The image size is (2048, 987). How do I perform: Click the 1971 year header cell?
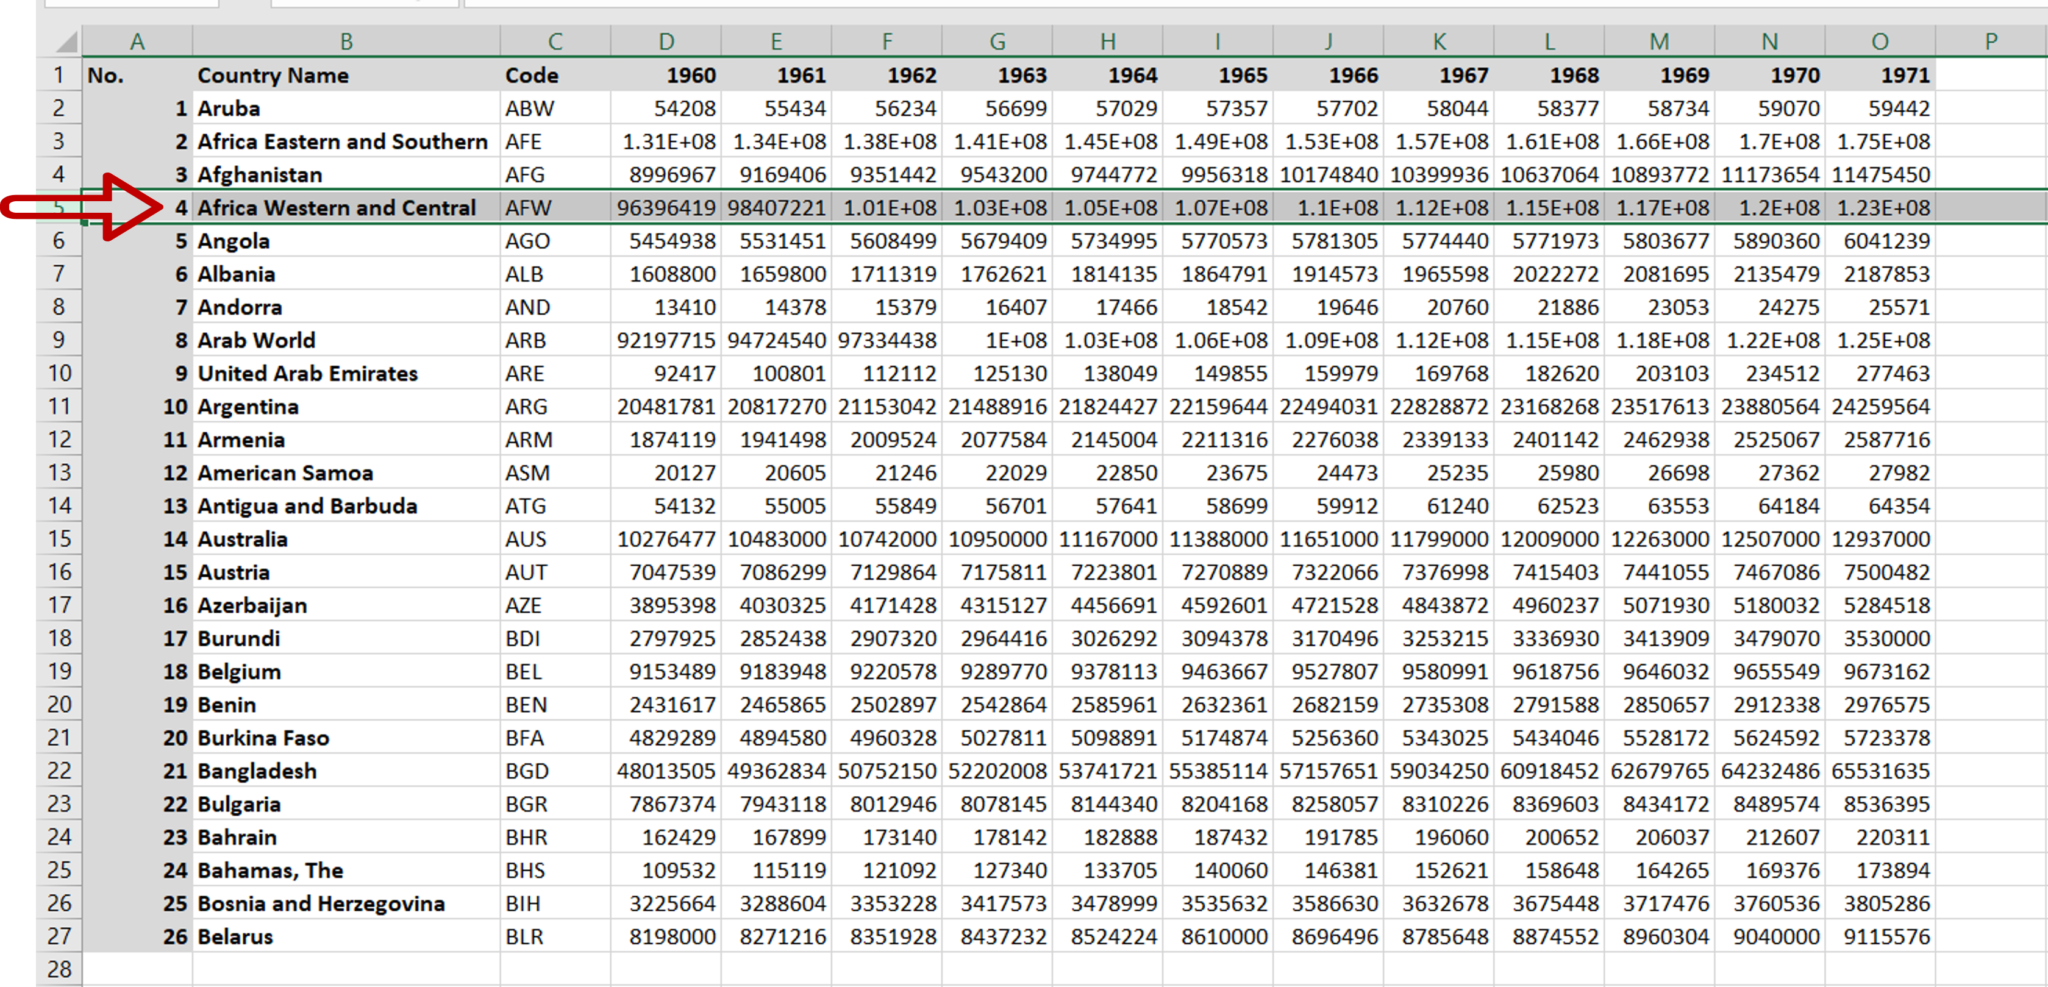coord(1880,75)
